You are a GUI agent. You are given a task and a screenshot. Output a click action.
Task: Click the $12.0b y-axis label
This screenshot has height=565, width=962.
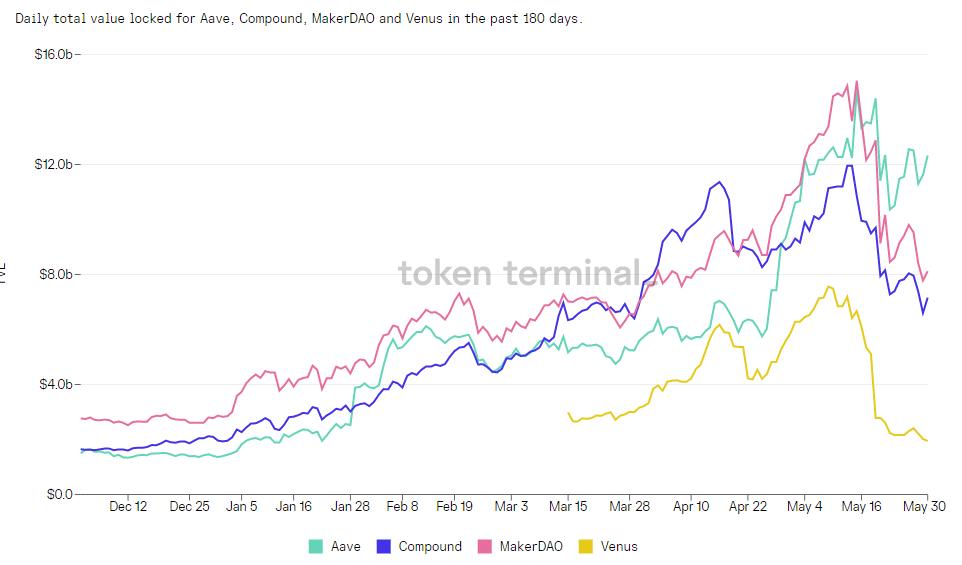pos(52,164)
